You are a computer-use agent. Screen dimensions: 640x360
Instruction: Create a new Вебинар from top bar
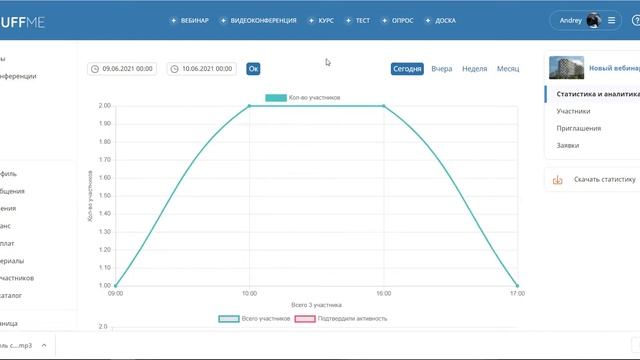190,20
